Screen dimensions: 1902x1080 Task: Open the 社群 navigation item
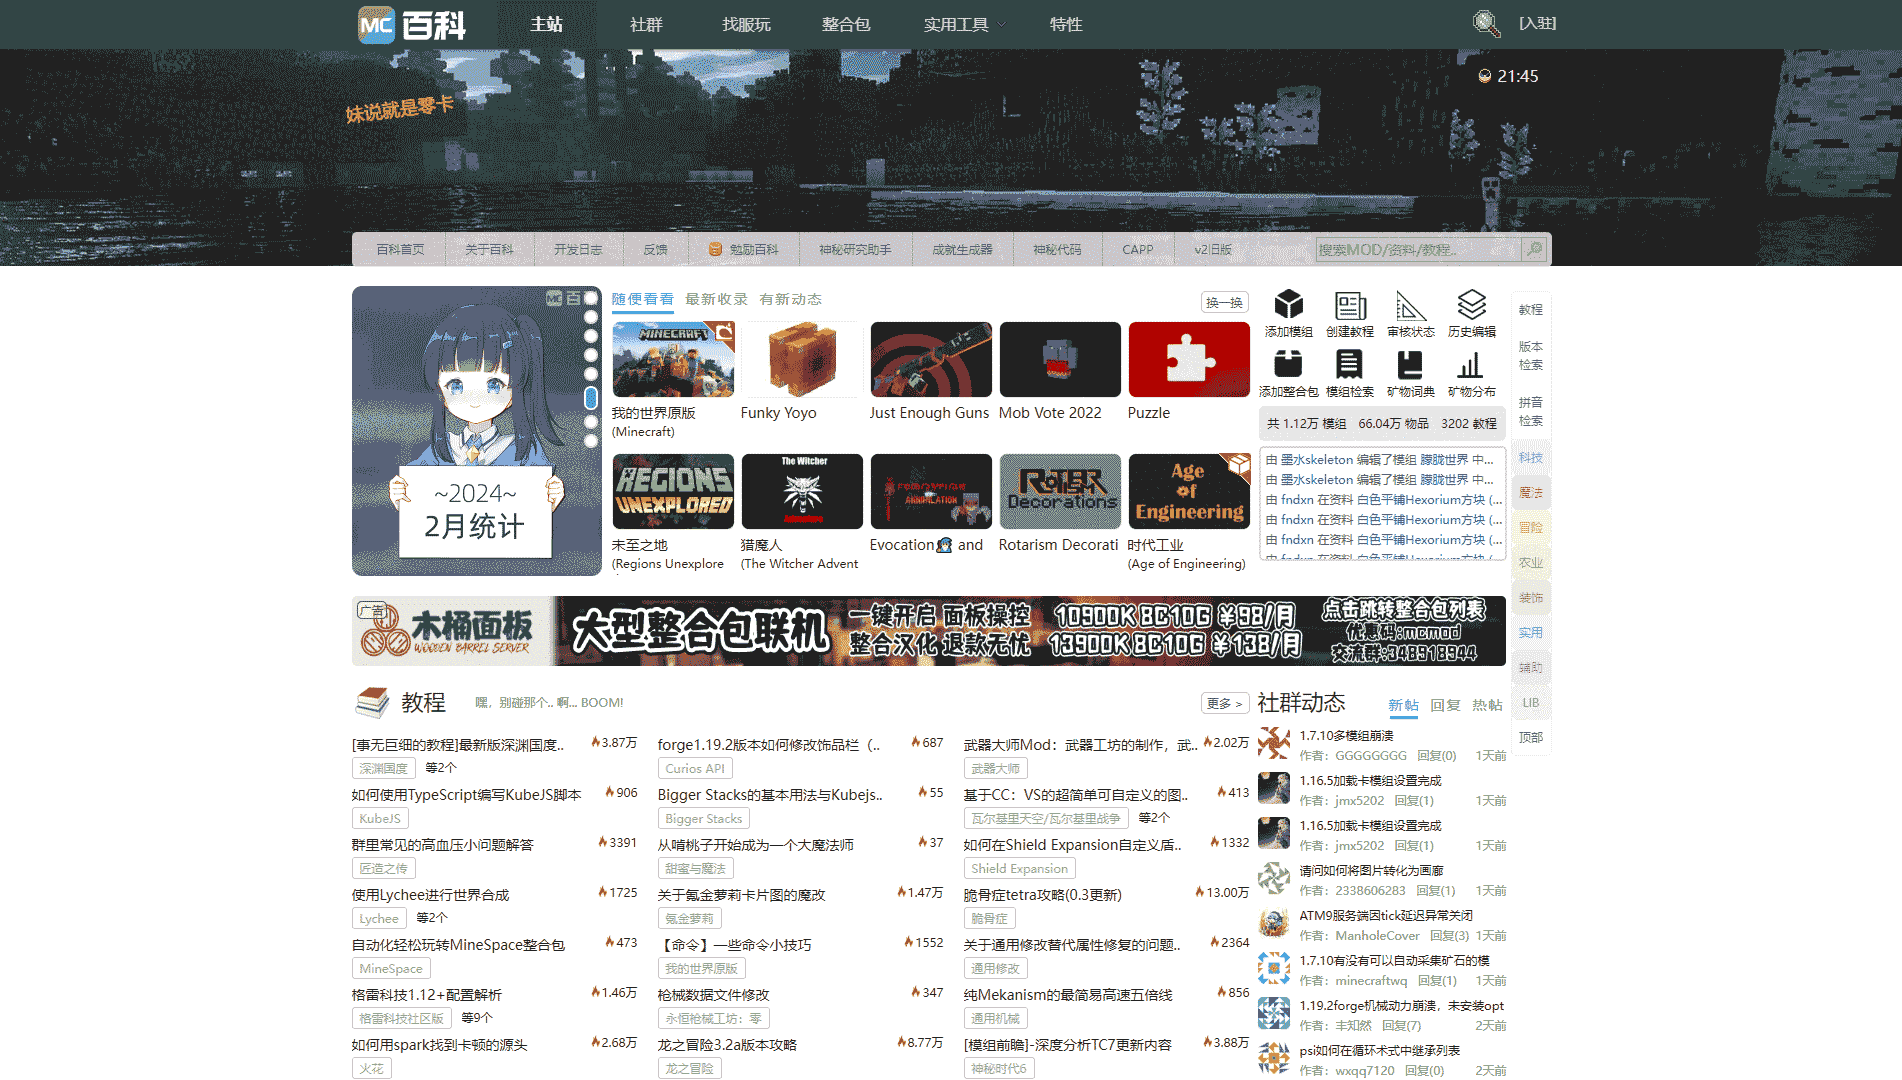pyautogui.click(x=646, y=24)
